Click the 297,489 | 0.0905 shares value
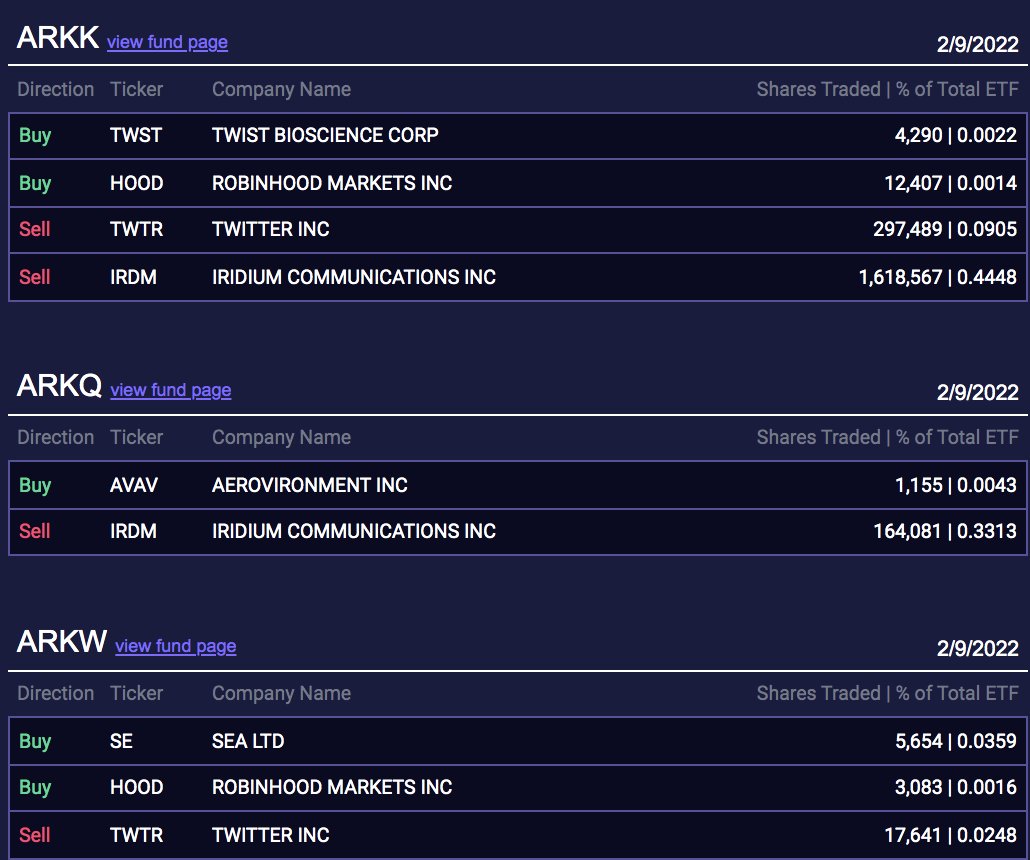 [945, 229]
